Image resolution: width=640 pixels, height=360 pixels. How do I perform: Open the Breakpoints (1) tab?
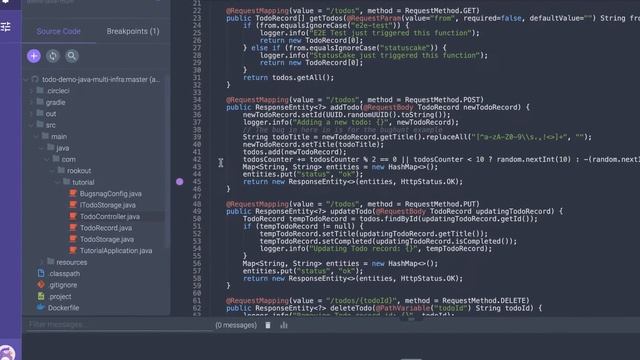click(133, 31)
